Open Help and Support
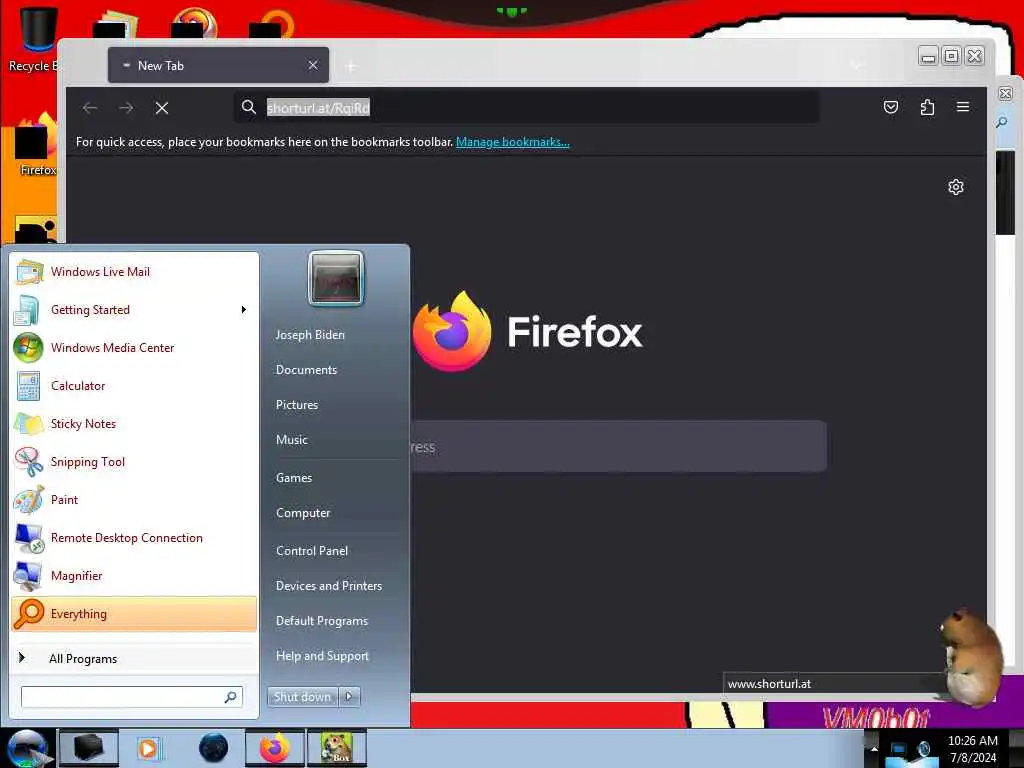The width and height of the screenshot is (1024, 768). point(322,656)
